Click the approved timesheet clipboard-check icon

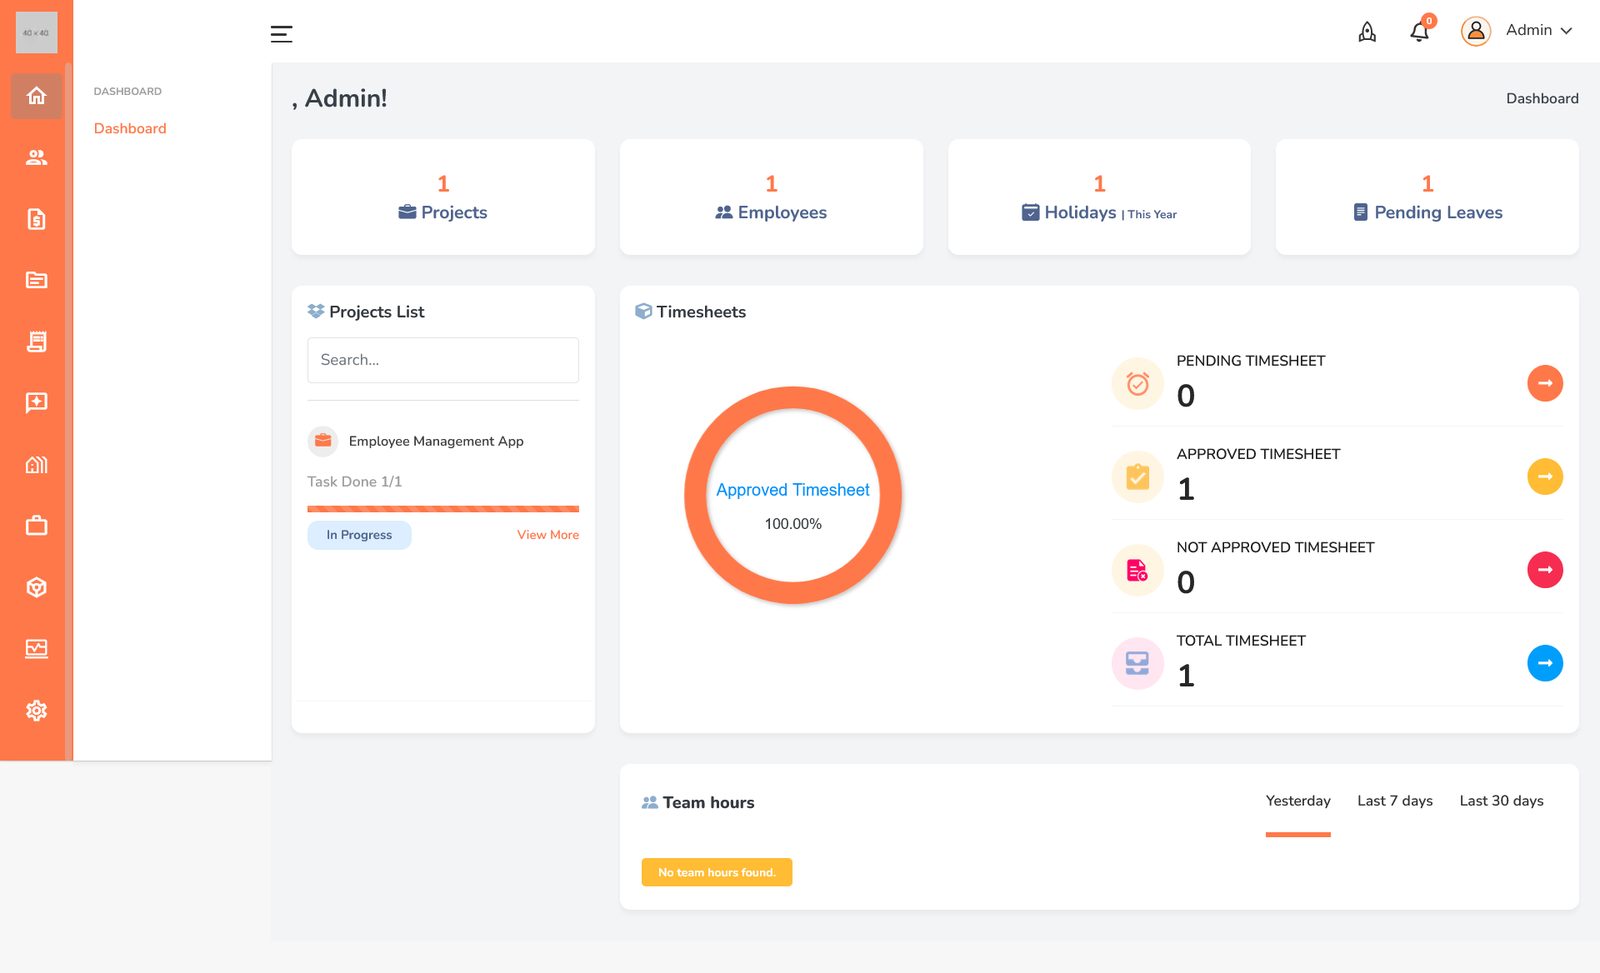coord(1138,477)
